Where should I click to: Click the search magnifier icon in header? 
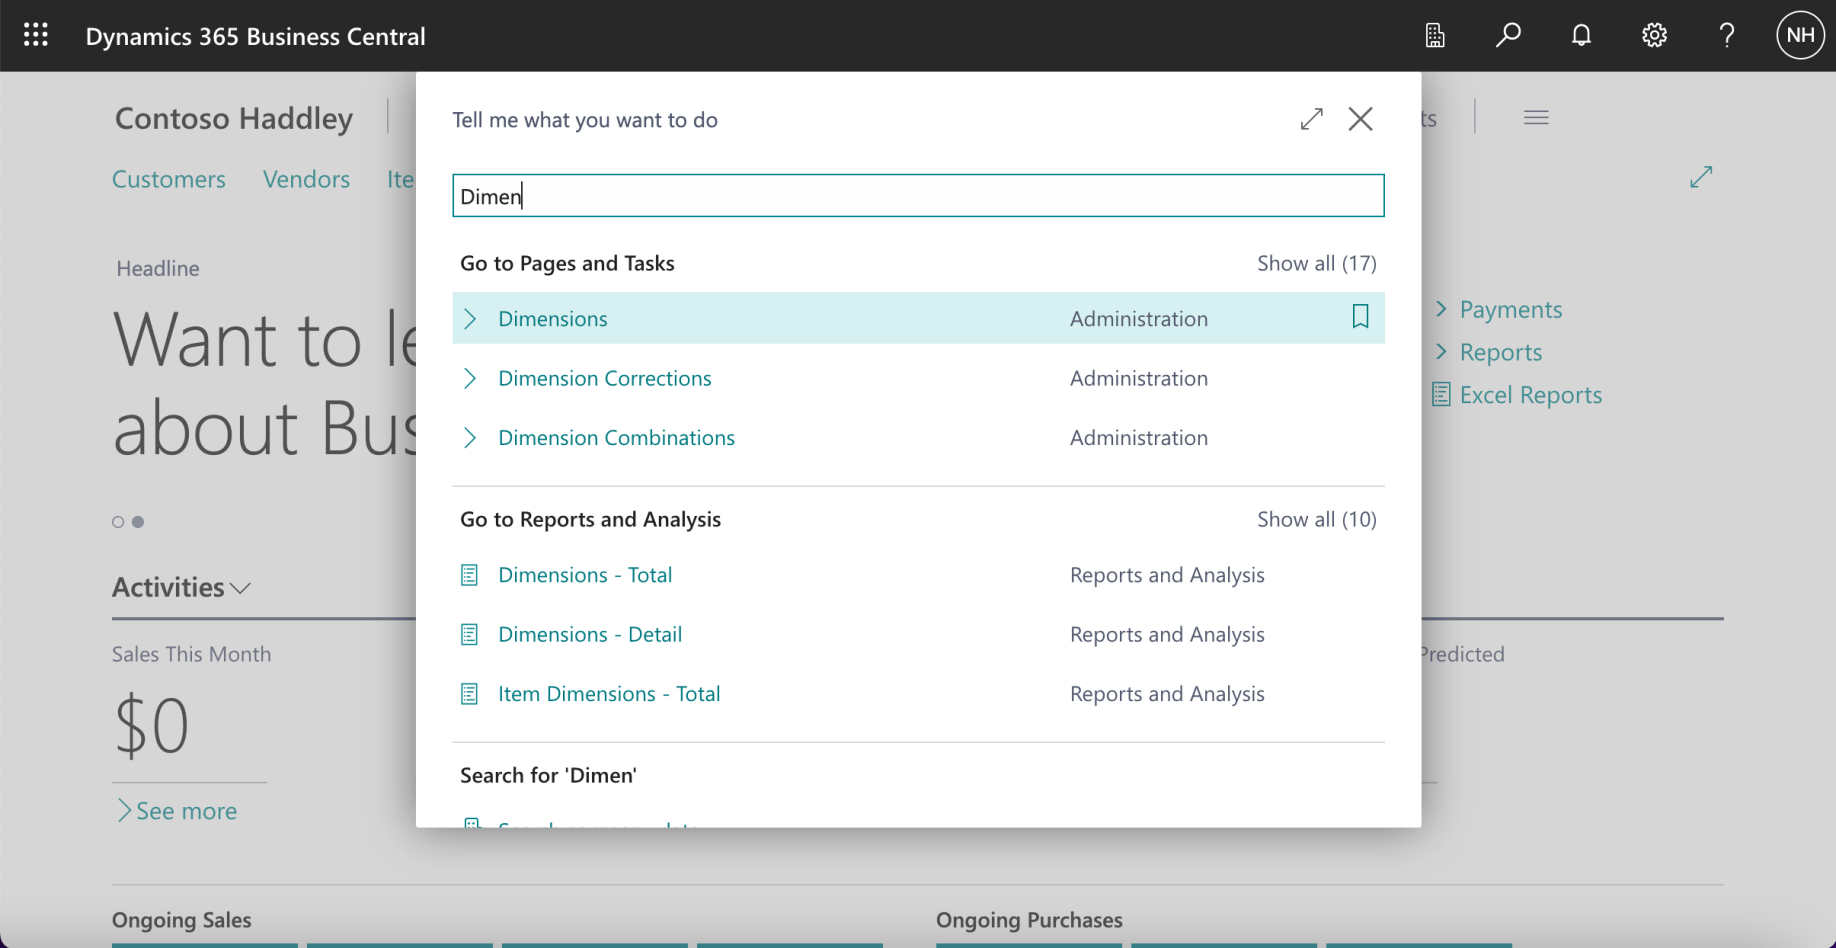1508,36
